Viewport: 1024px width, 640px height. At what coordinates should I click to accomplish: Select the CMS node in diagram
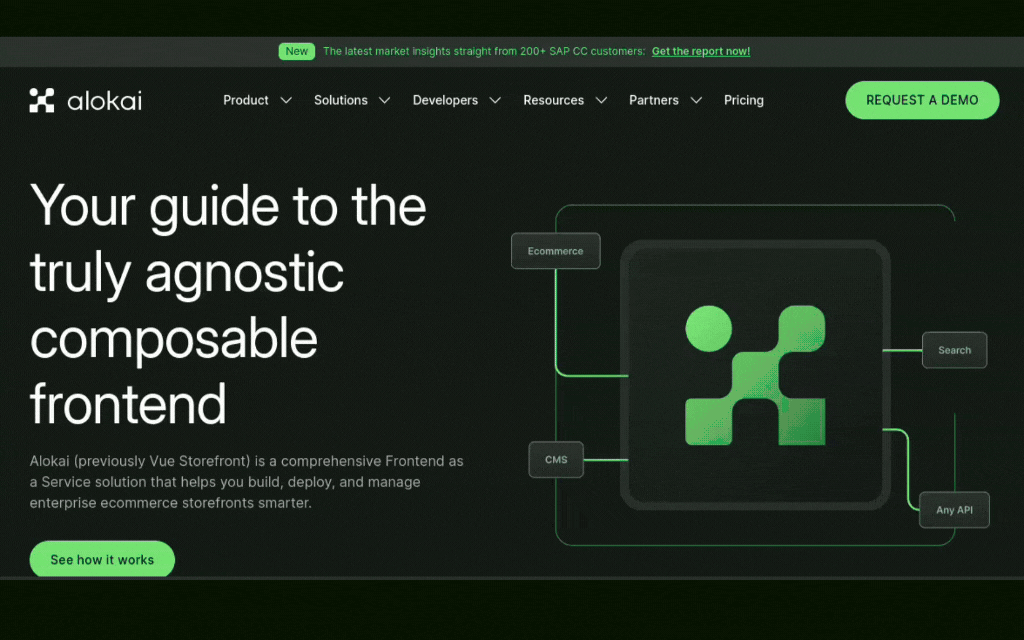(x=556, y=459)
